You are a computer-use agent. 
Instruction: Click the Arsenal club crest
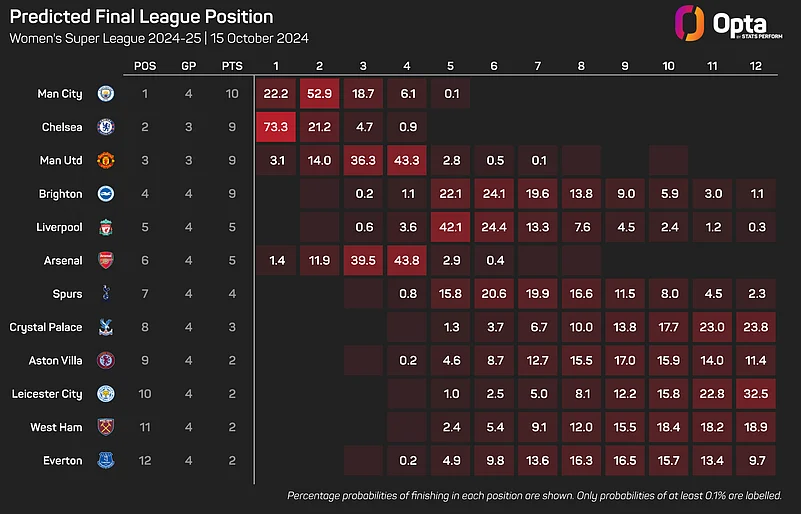pos(105,260)
